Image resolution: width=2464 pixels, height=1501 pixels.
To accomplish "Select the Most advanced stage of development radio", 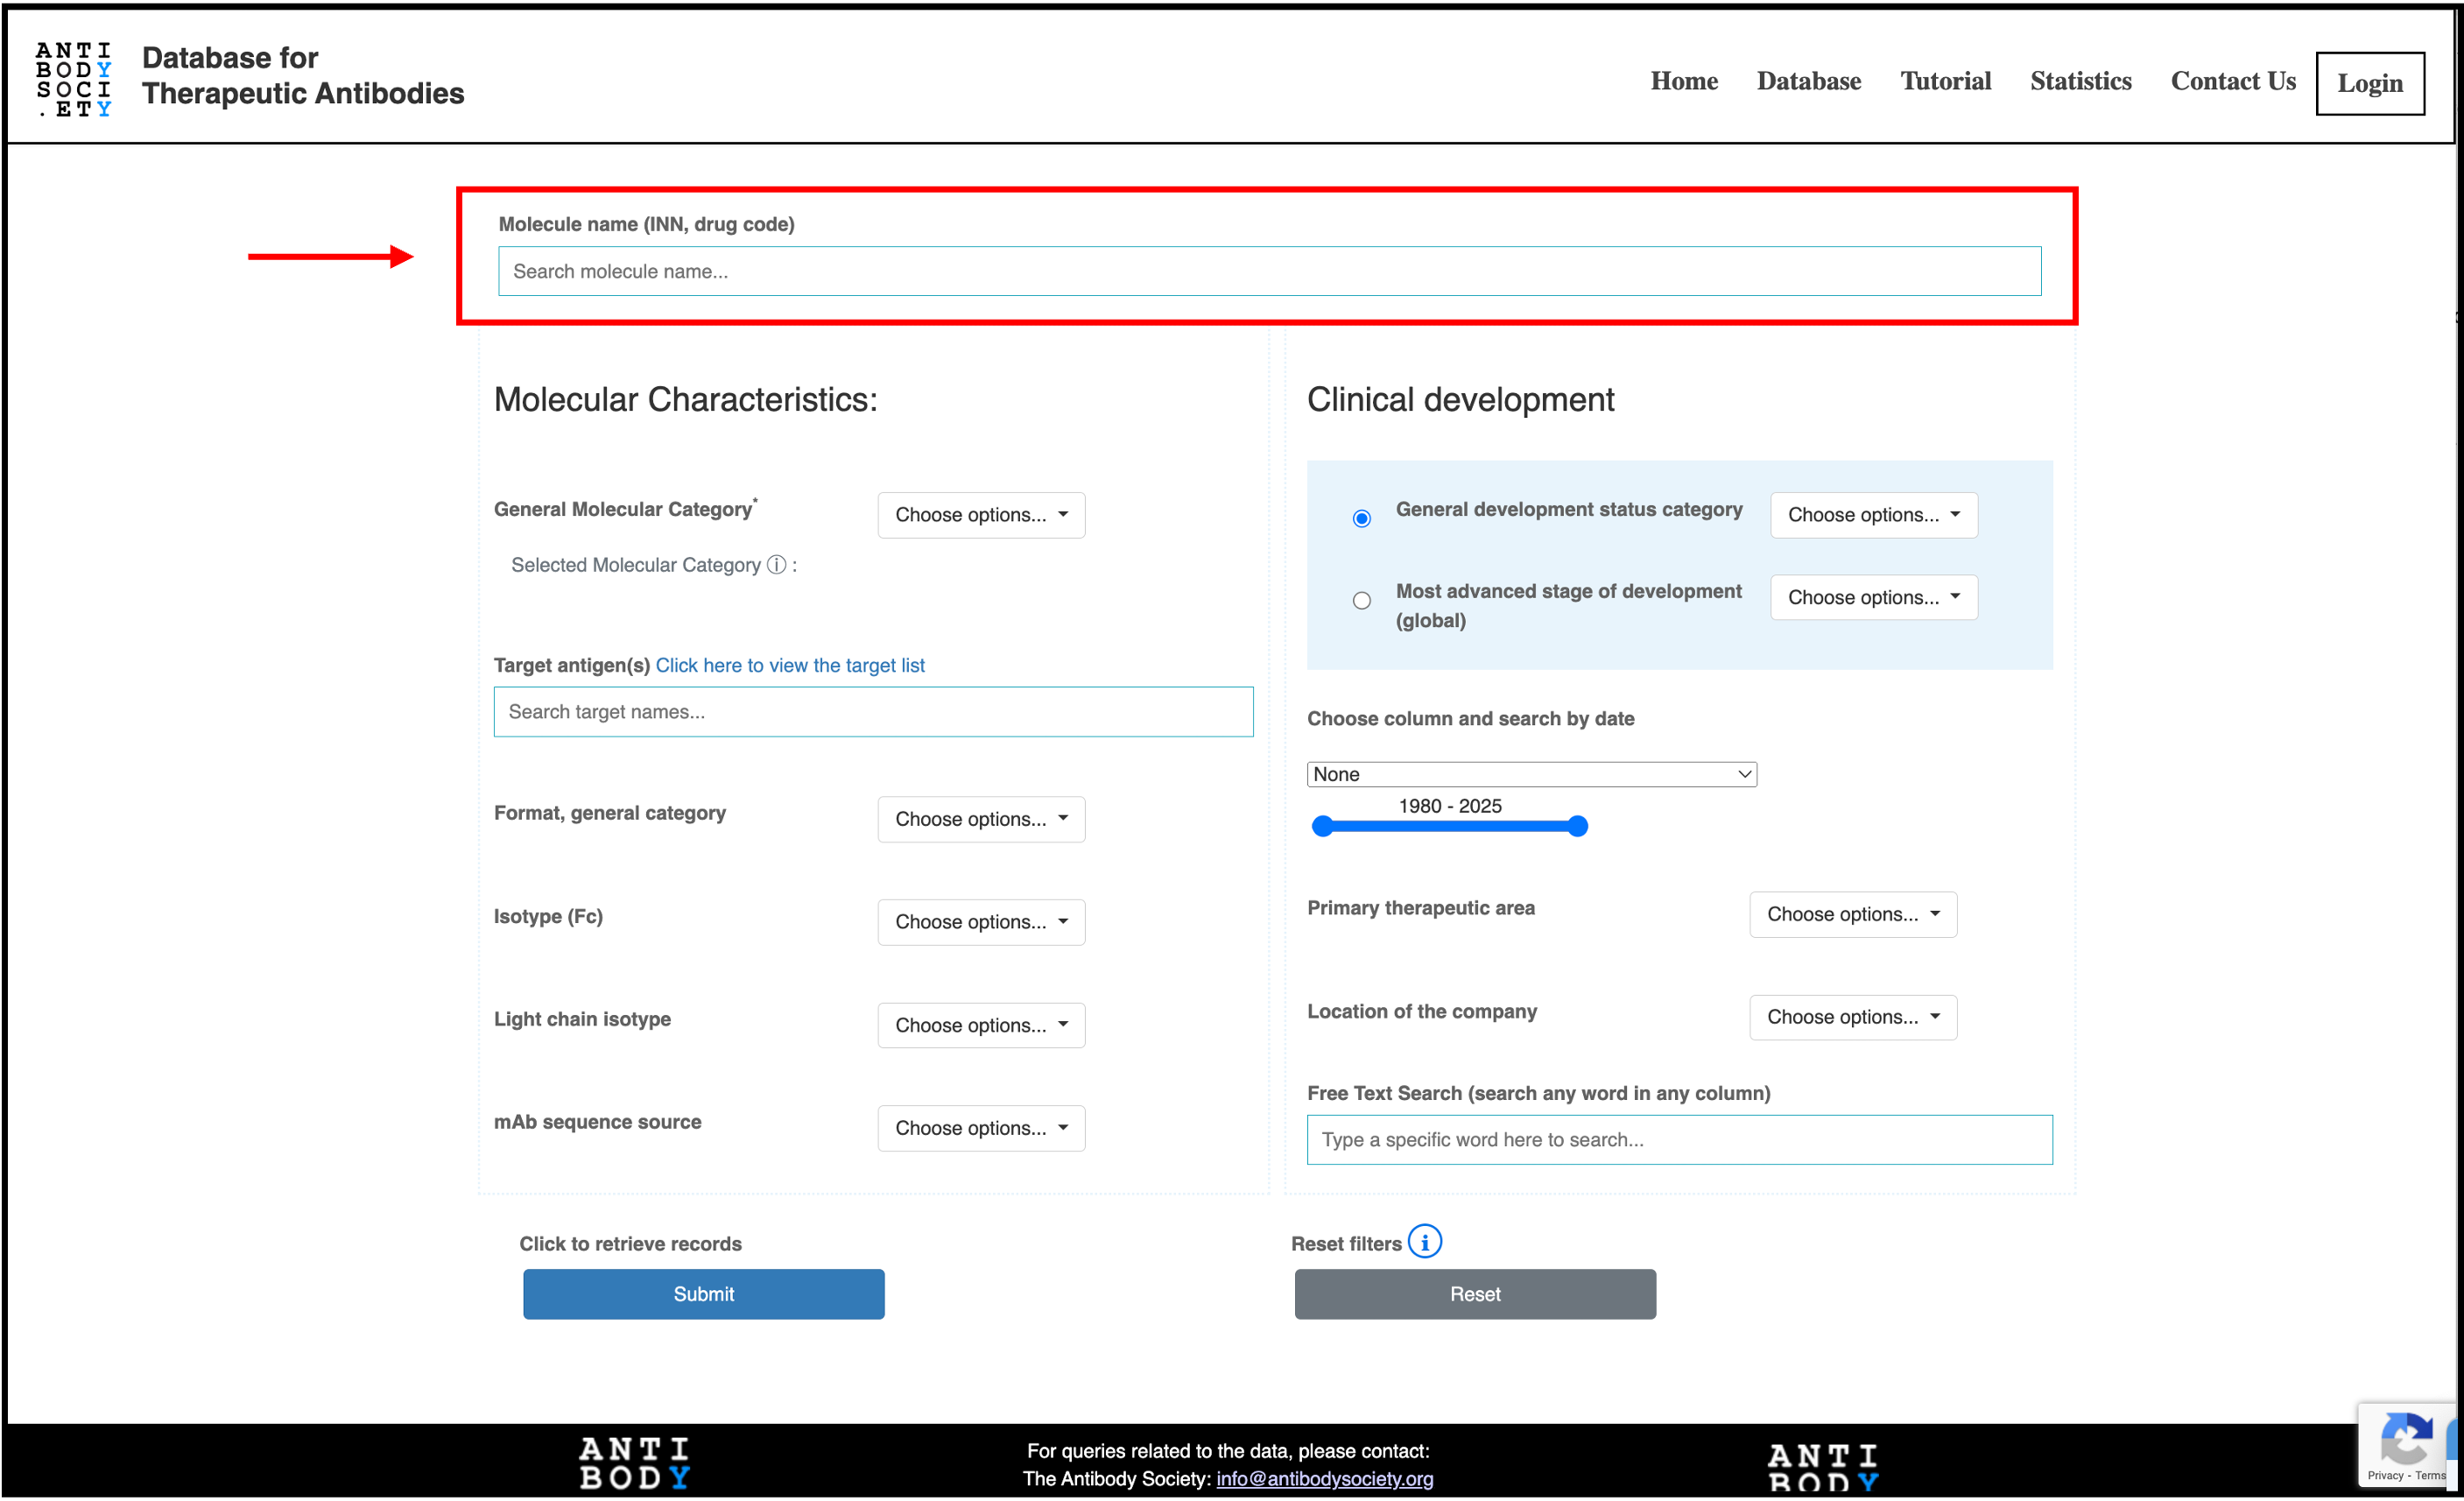I will (1361, 600).
